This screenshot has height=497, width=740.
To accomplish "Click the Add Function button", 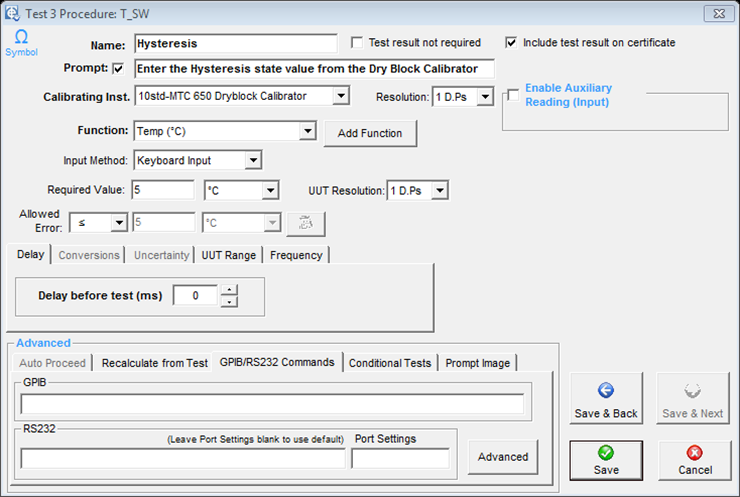I will point(370,133).
